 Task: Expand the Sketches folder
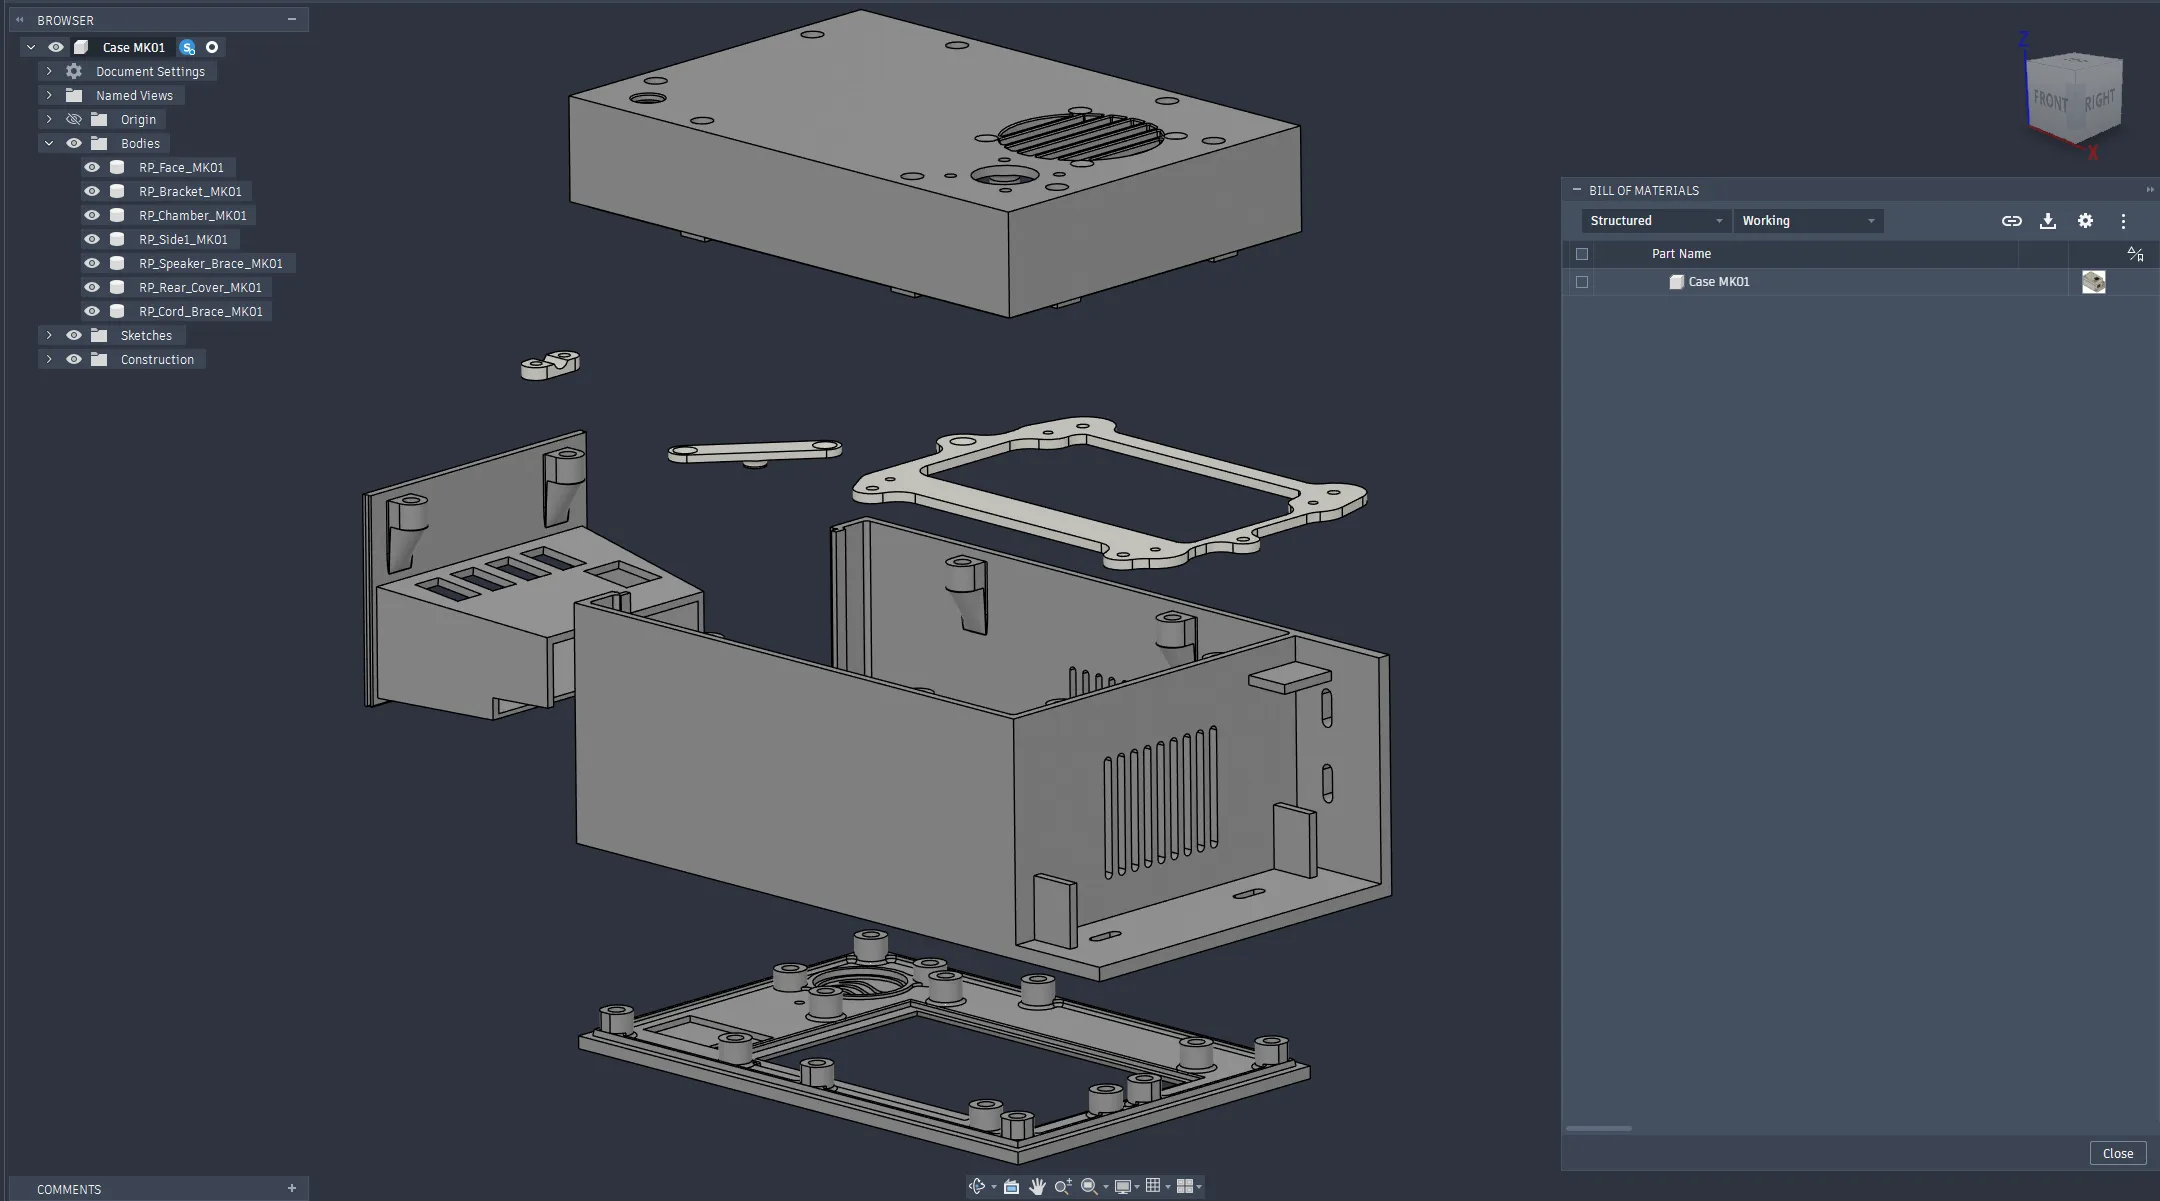point(49,335)
